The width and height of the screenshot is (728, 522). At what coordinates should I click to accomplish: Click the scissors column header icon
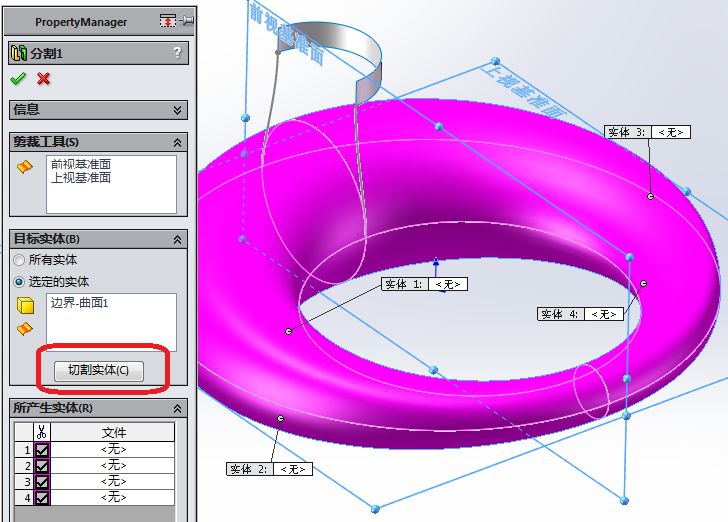point(41,432)
